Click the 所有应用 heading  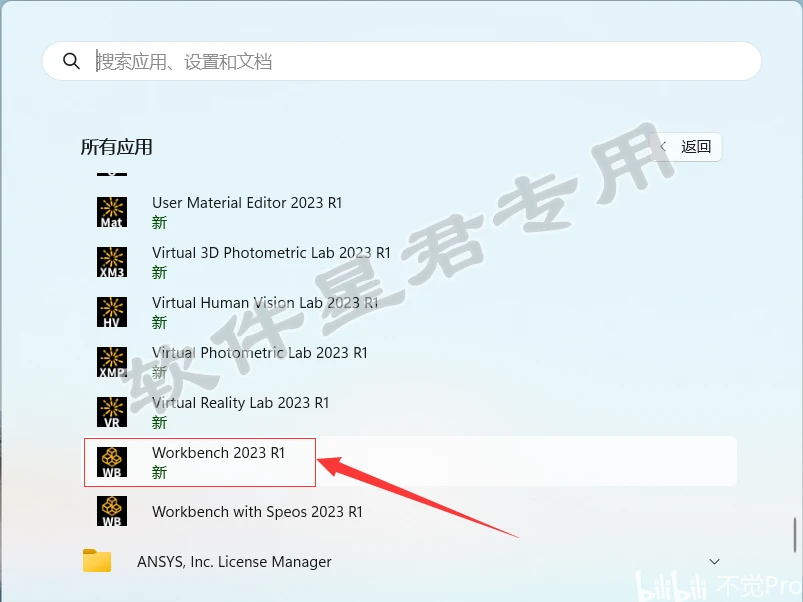point(117,147)
